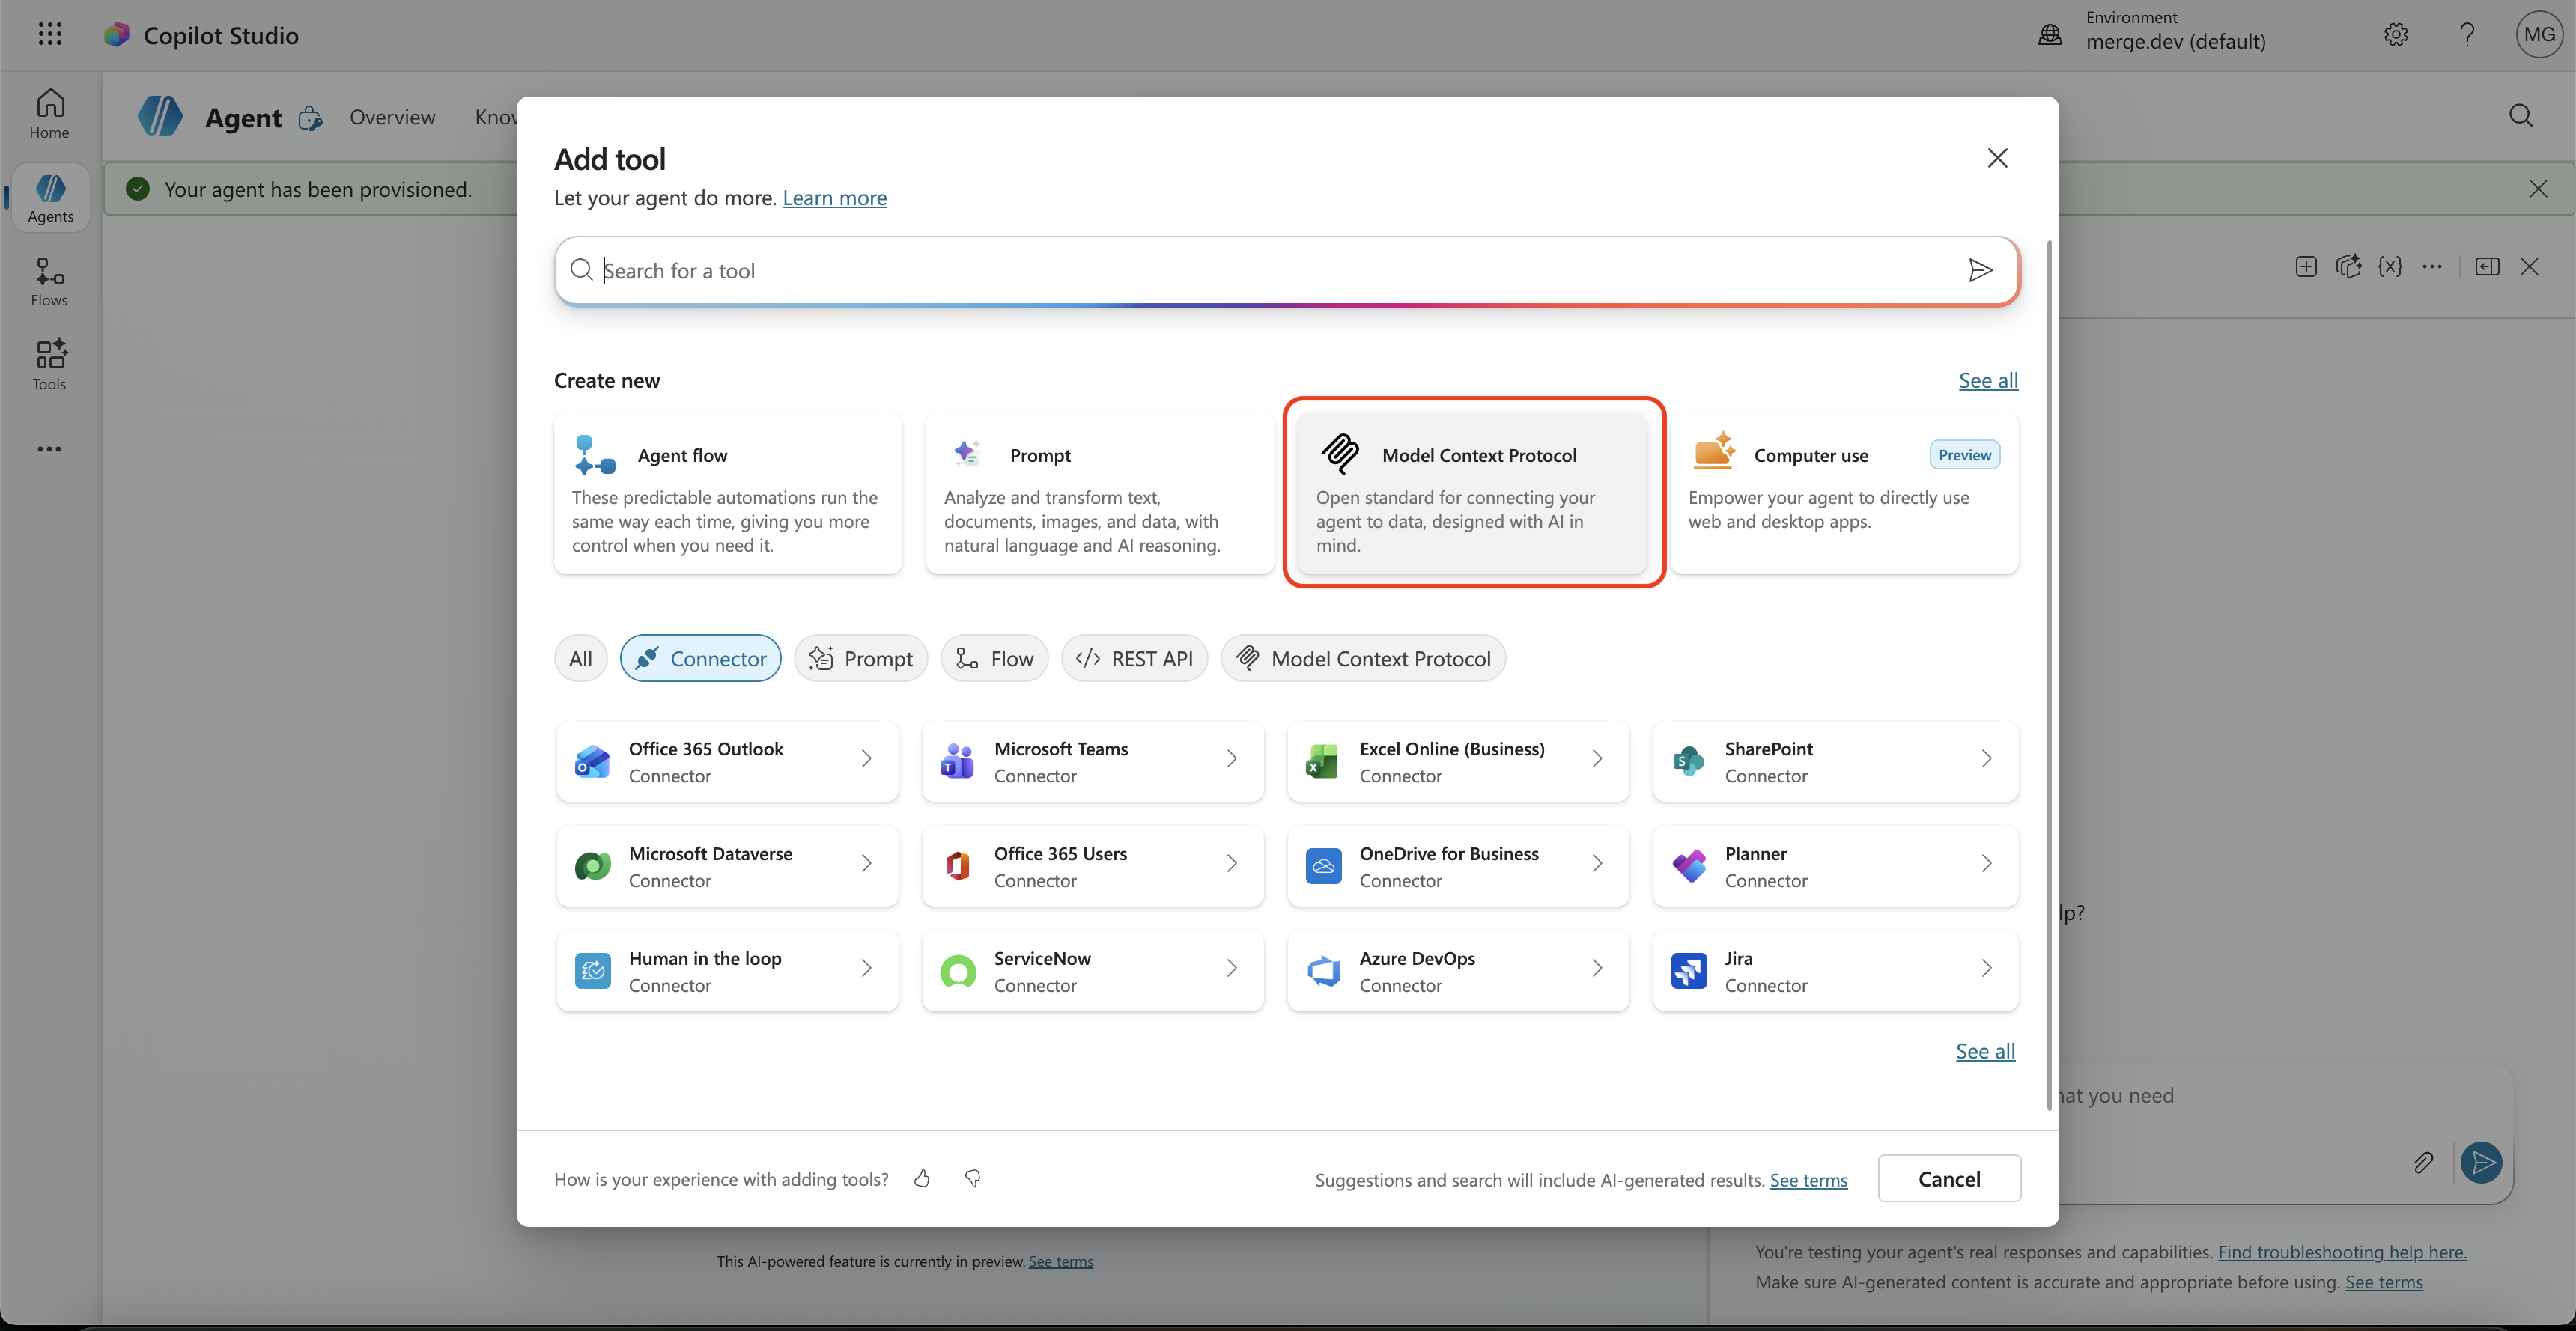The width and height of the screenshot is (2576, 1331).
Task: Filter tools by REST API
Action: (1135, 658)
